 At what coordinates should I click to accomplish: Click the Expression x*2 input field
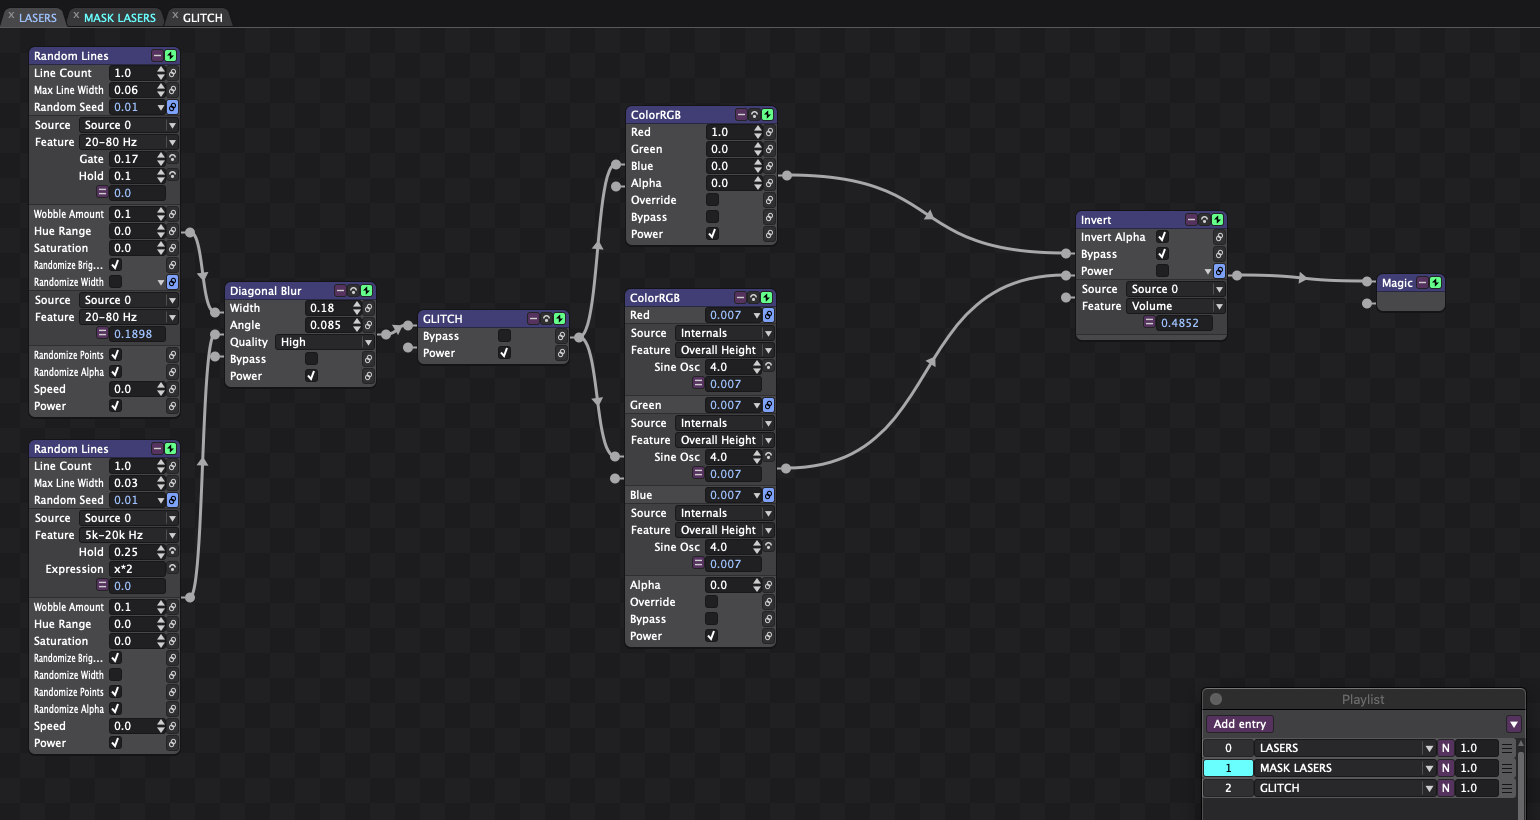[x=137, y=569]
